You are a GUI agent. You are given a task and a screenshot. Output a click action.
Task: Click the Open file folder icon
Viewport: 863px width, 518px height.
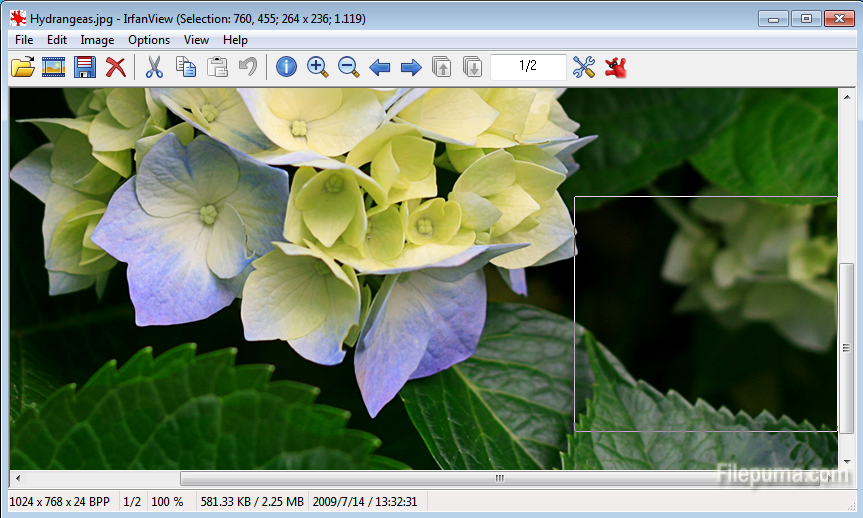click(x=22, y=67)
